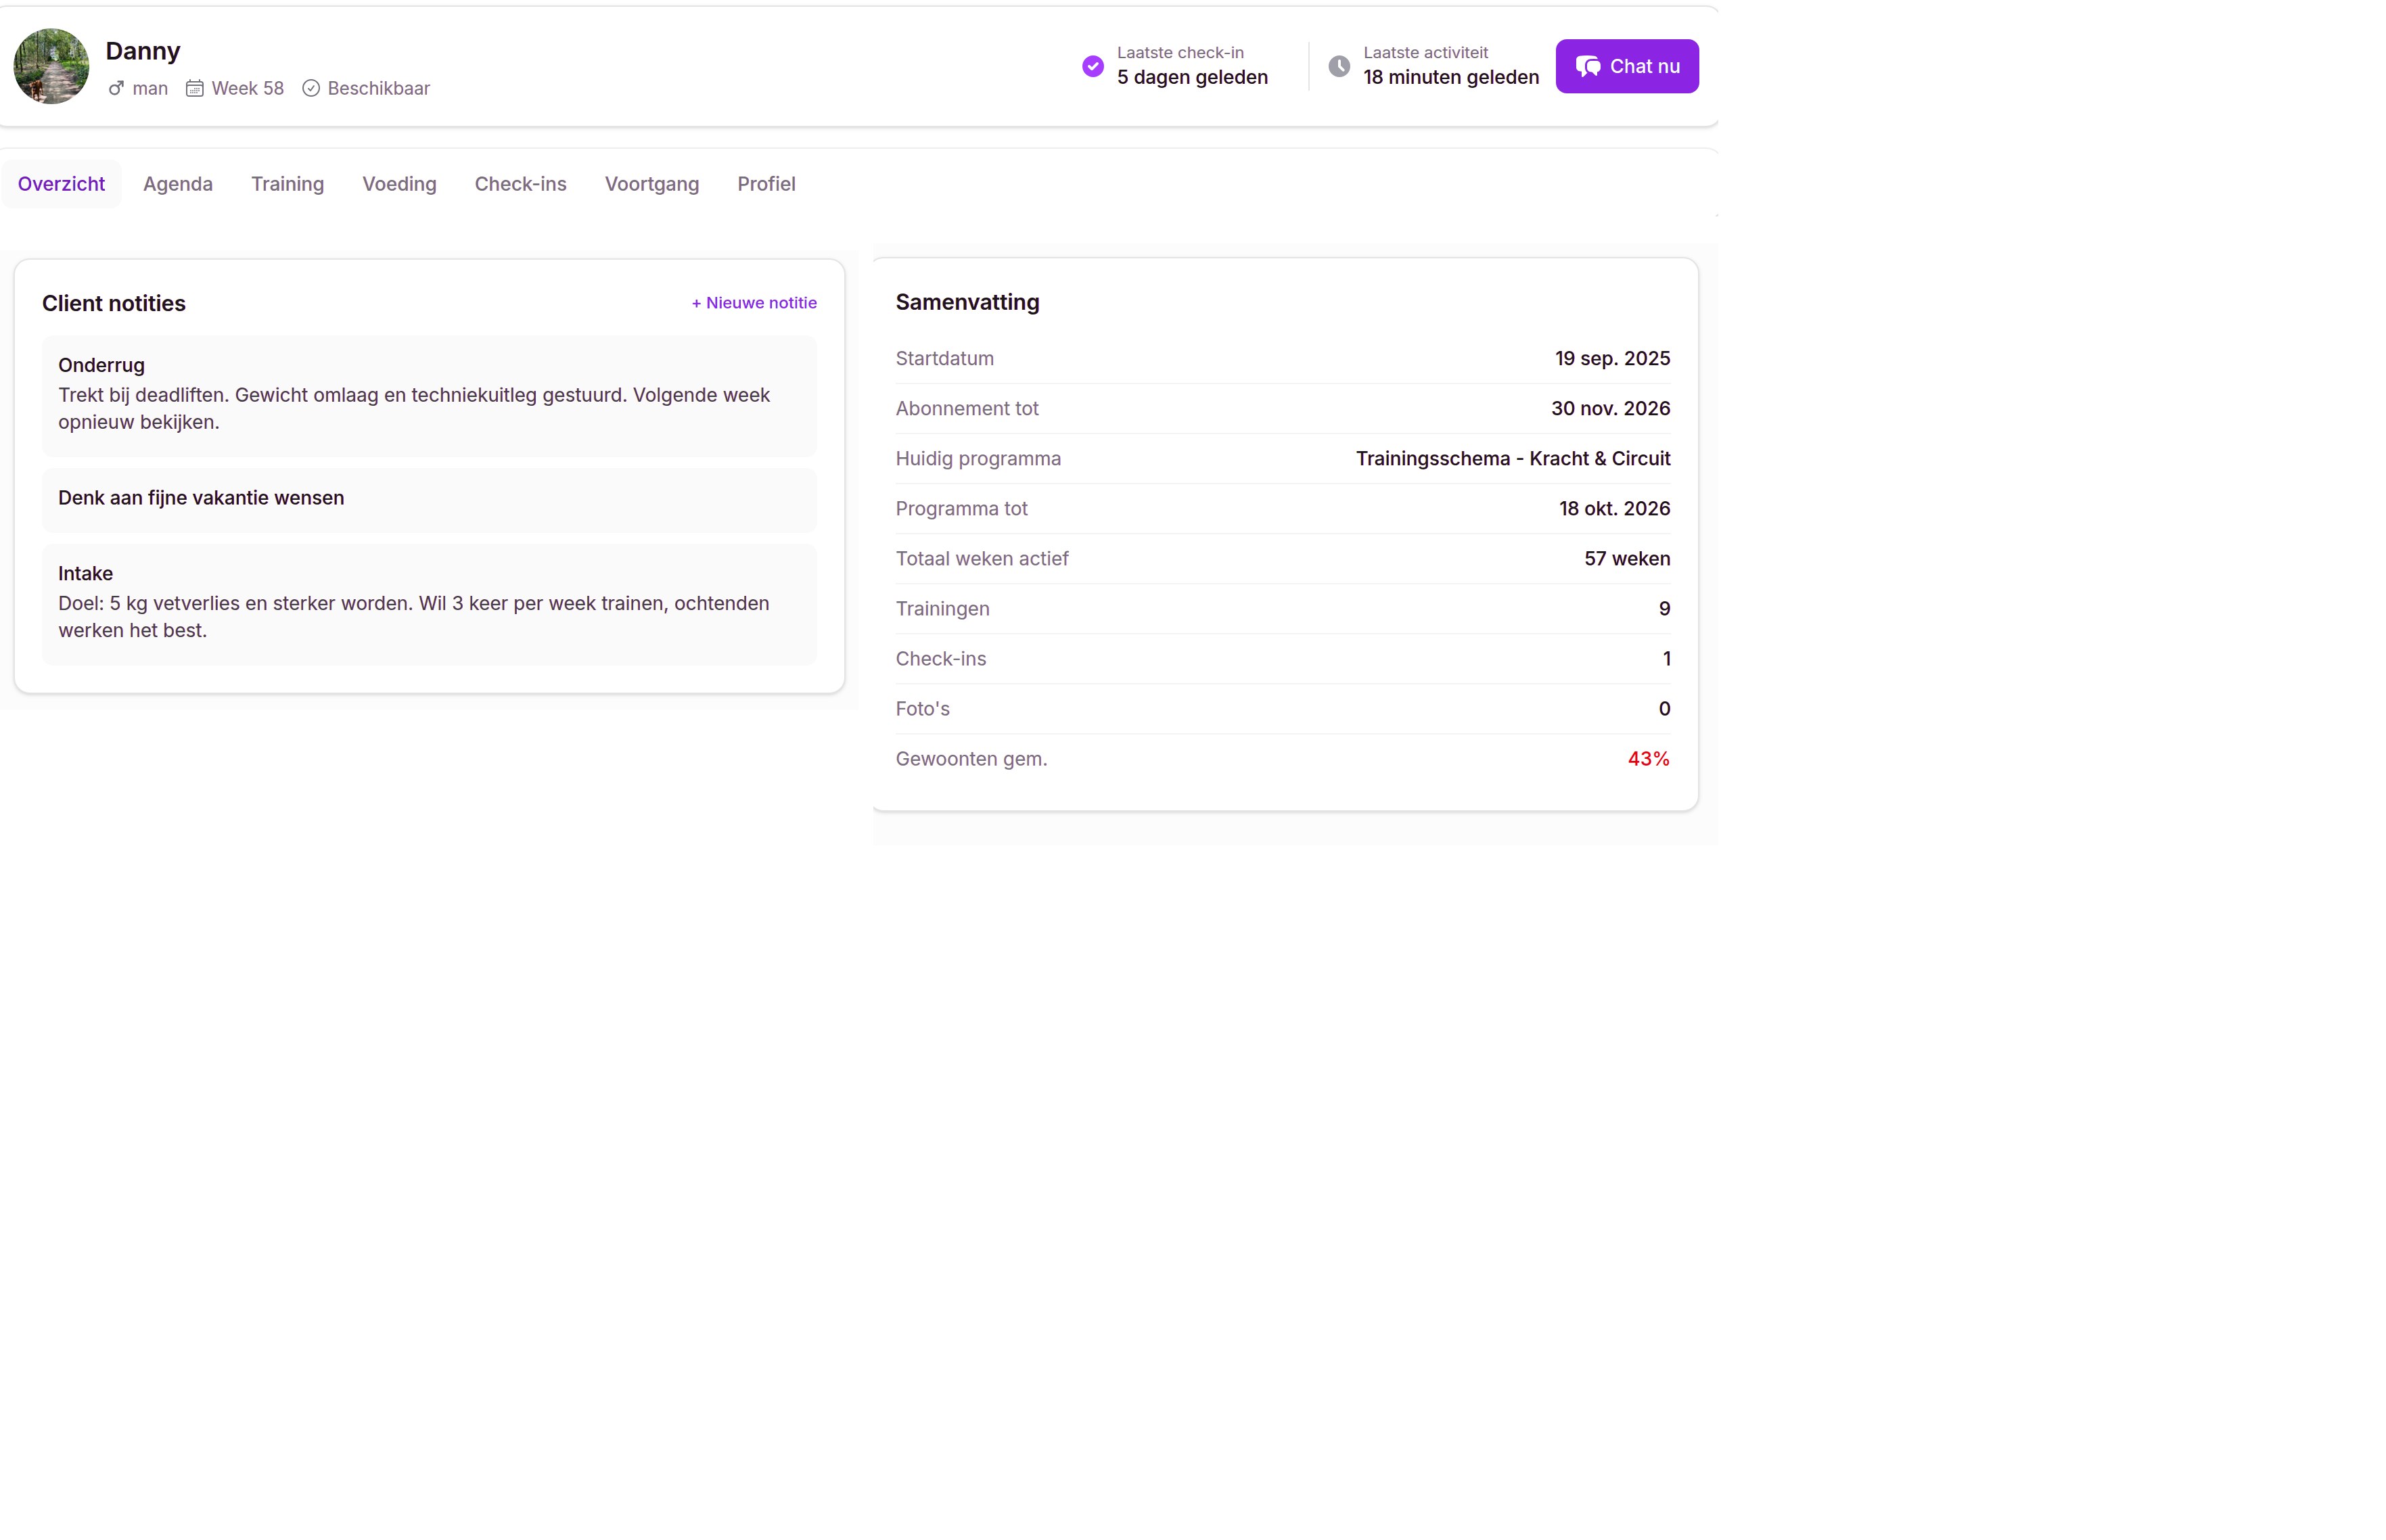
Task: Show the Voortgang tab
Action: pos(651,184)
